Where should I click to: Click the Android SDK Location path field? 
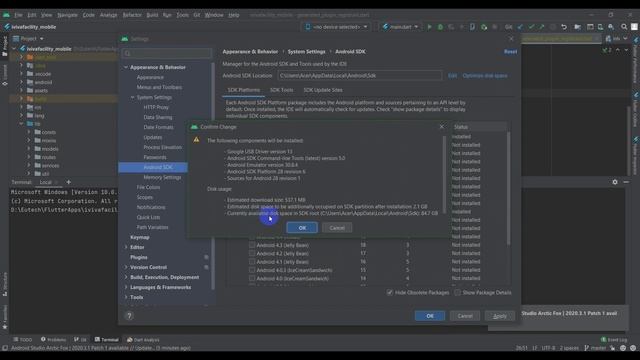pyautogui.click(x=360, y=76)
